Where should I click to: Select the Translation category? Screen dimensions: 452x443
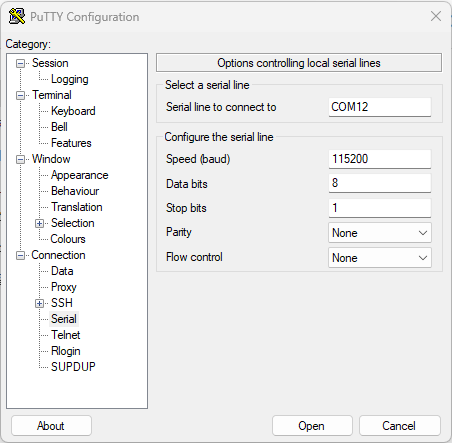tap(77, 207)
